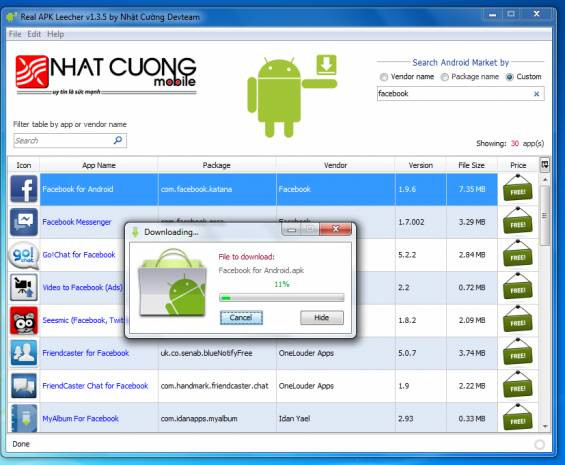This screenshot has height=465, width=565.
Task: Click the Facebook Messenger app icon
Action: 24,222
